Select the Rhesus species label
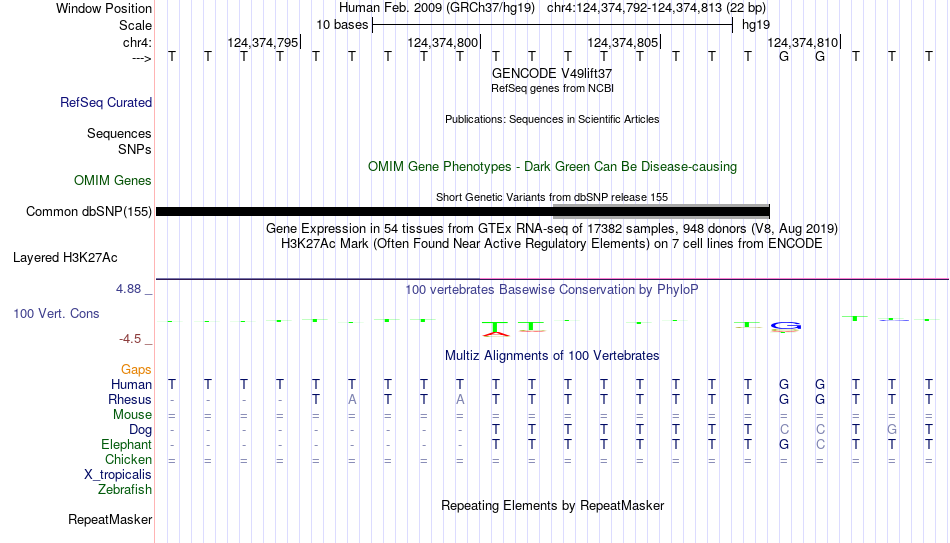 click(x=129, y=399)
